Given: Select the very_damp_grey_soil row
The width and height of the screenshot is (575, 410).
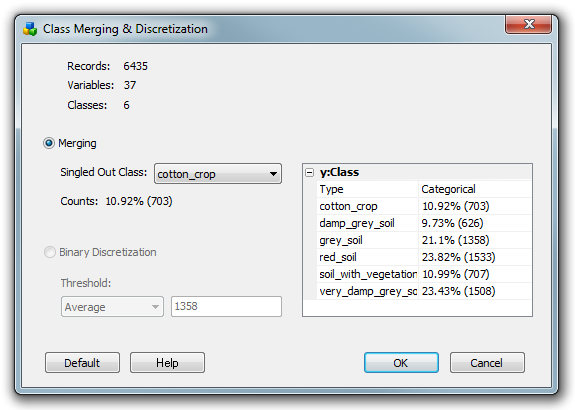Looking at the screenshot, I should [x=424, y=291].
